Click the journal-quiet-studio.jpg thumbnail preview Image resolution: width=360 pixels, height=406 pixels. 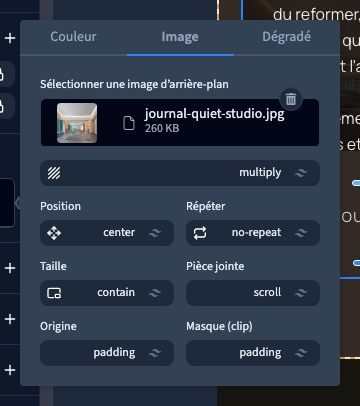[77, 123]
